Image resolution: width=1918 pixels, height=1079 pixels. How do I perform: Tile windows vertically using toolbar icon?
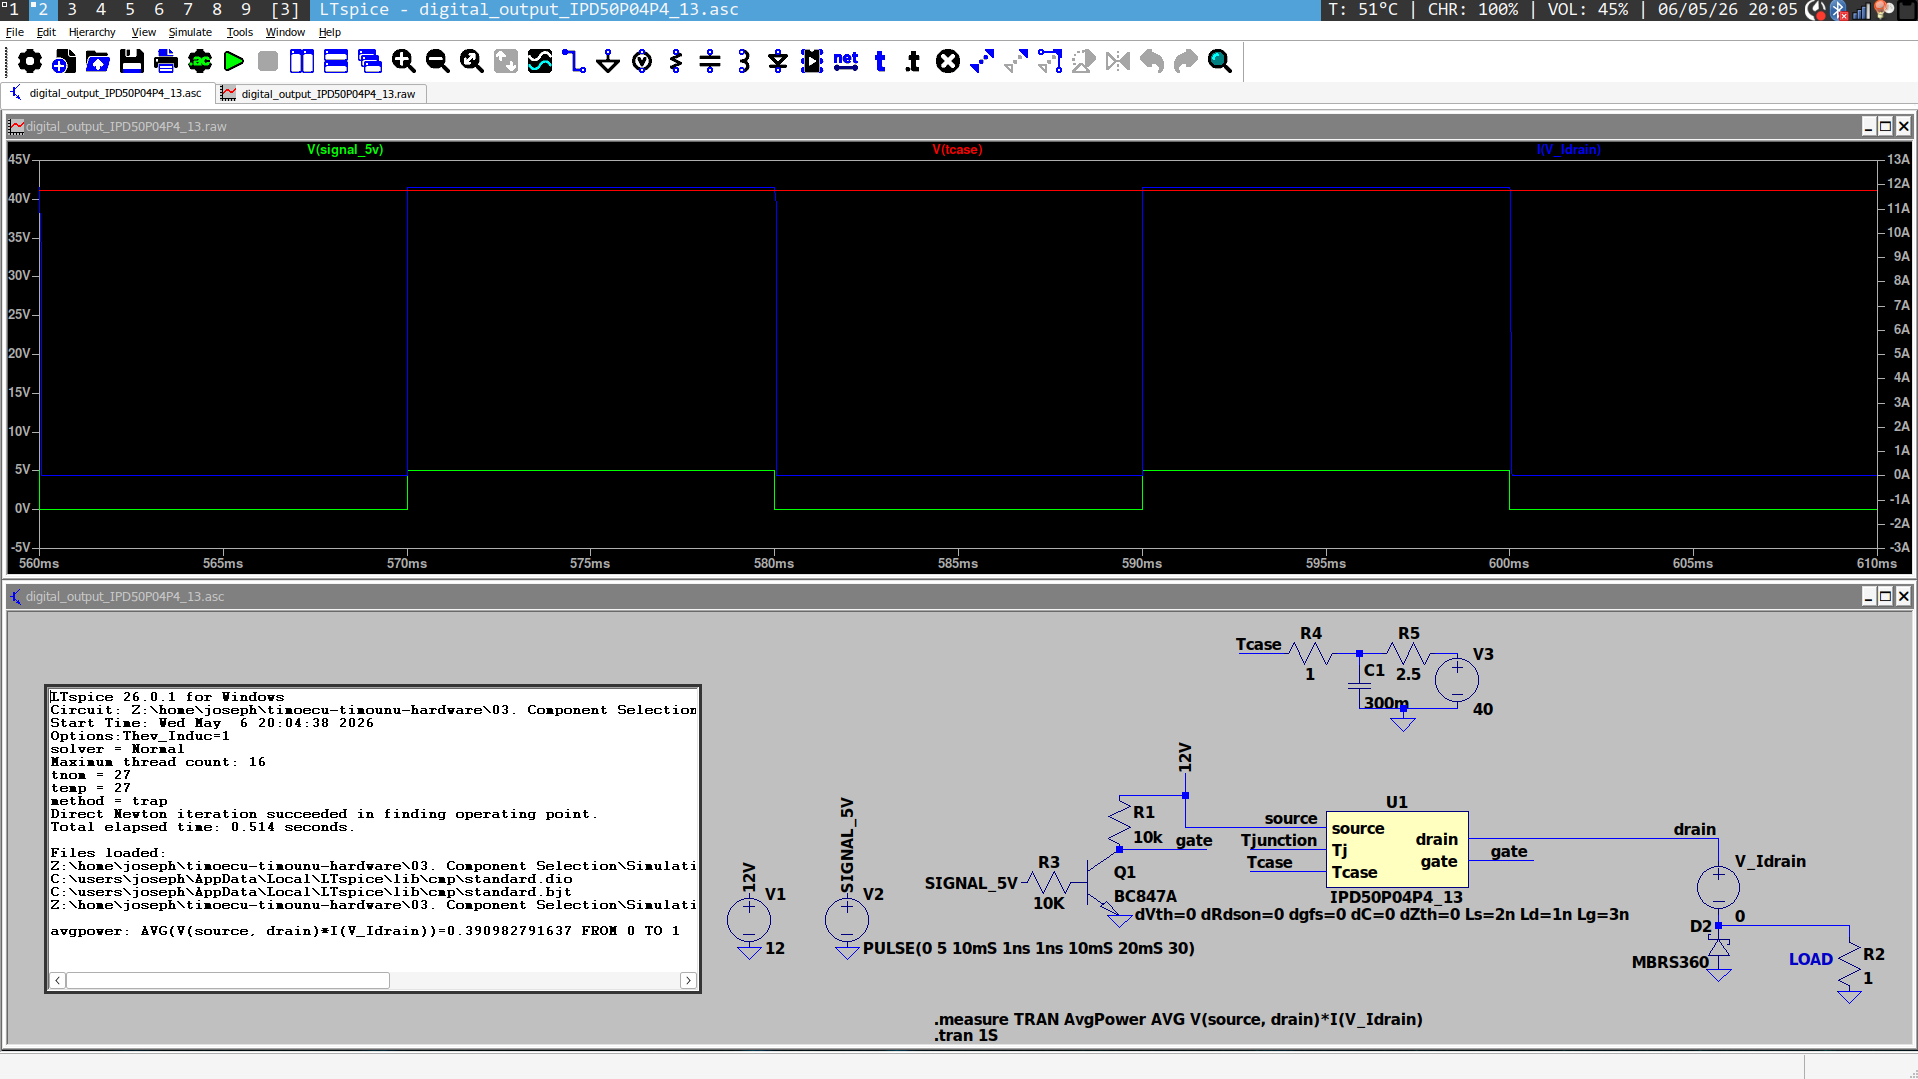[x=302, y=62]
